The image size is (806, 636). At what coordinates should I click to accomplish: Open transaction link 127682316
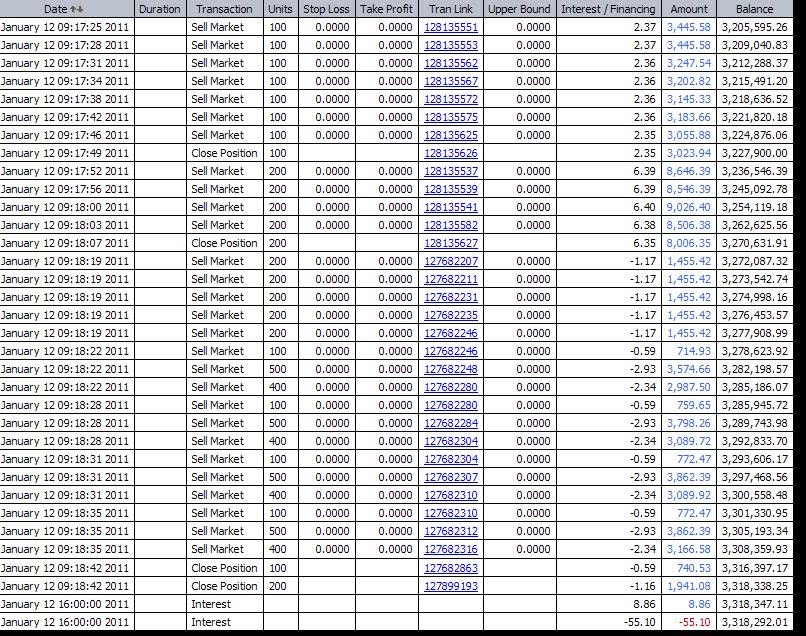click(x=451, y=549)
